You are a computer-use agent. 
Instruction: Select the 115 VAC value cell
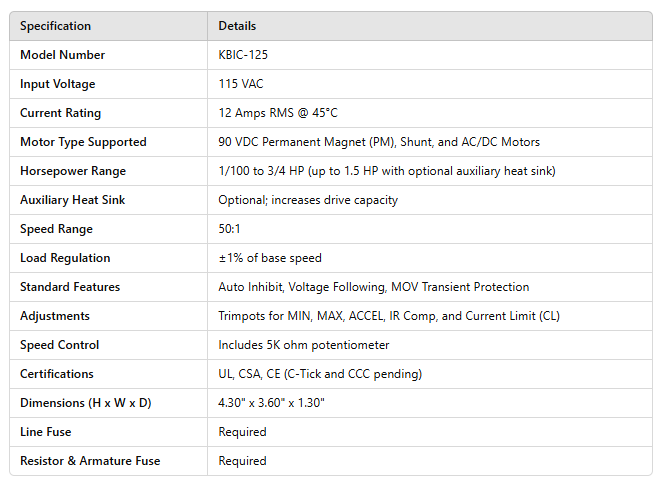point(241,84)
